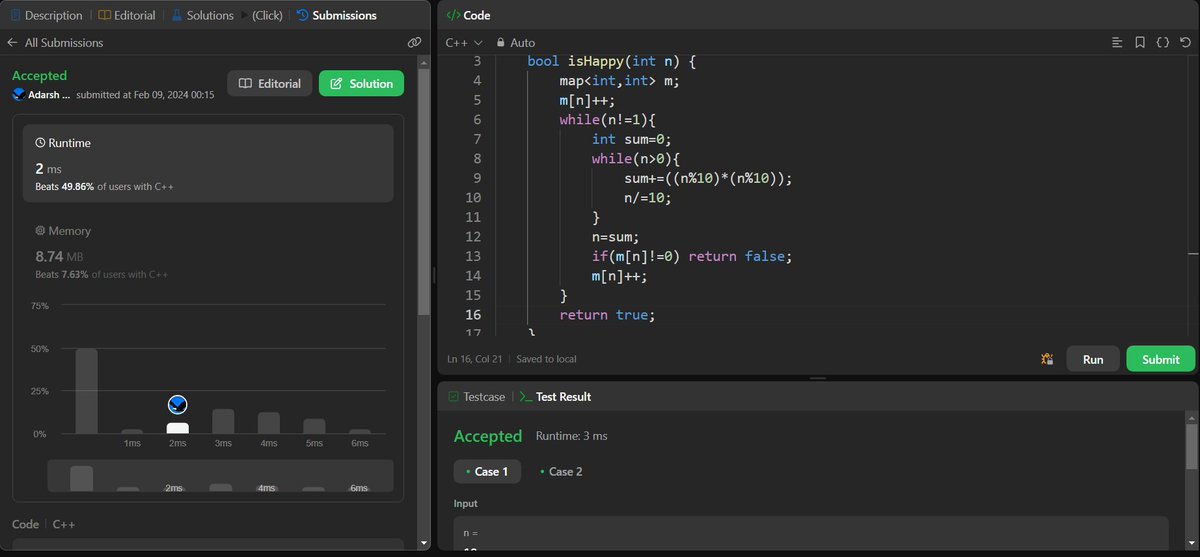The image size is (1200, 557).
Task: Reset code with the undo arrow icon
Action: [x=1185, y=43]
